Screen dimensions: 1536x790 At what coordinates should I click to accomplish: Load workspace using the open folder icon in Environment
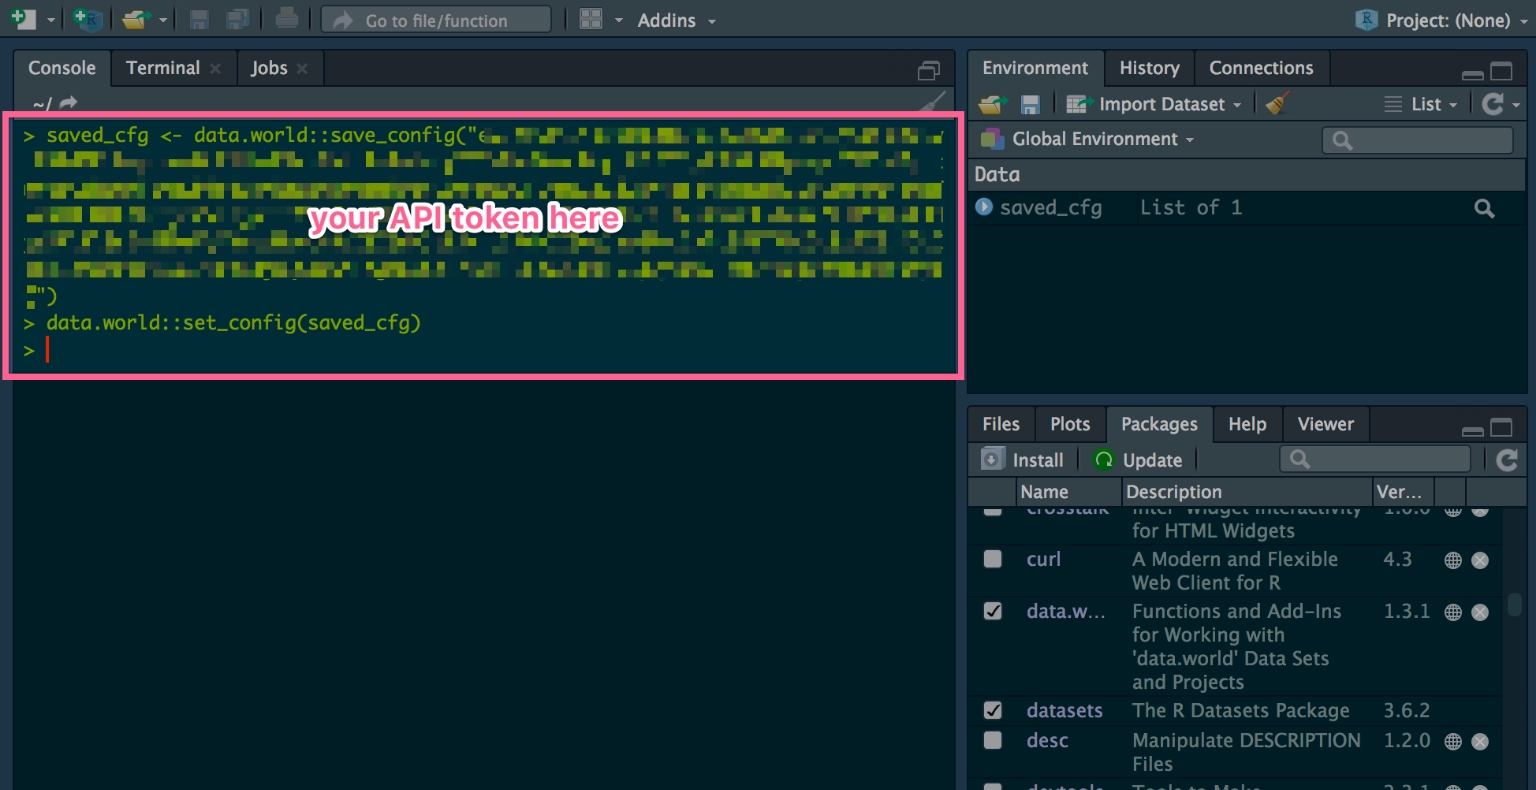[x=991, y=104]
